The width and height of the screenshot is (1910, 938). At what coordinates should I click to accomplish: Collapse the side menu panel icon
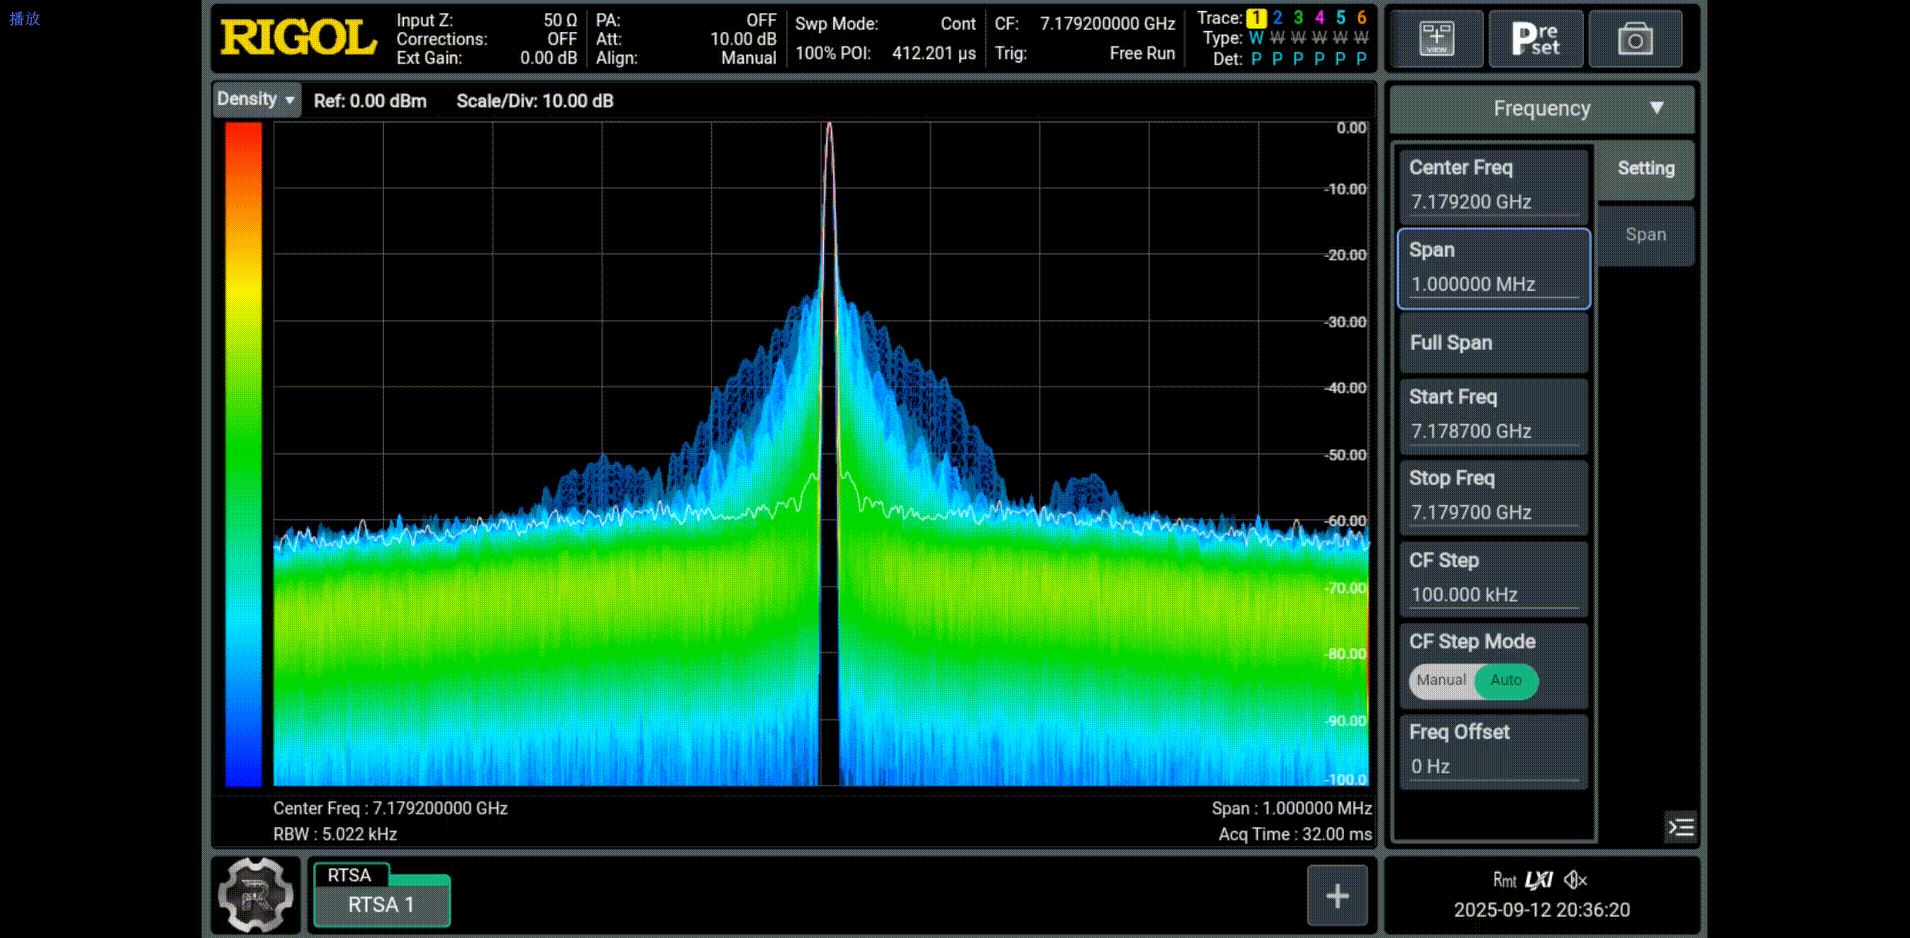(1680, 827)
